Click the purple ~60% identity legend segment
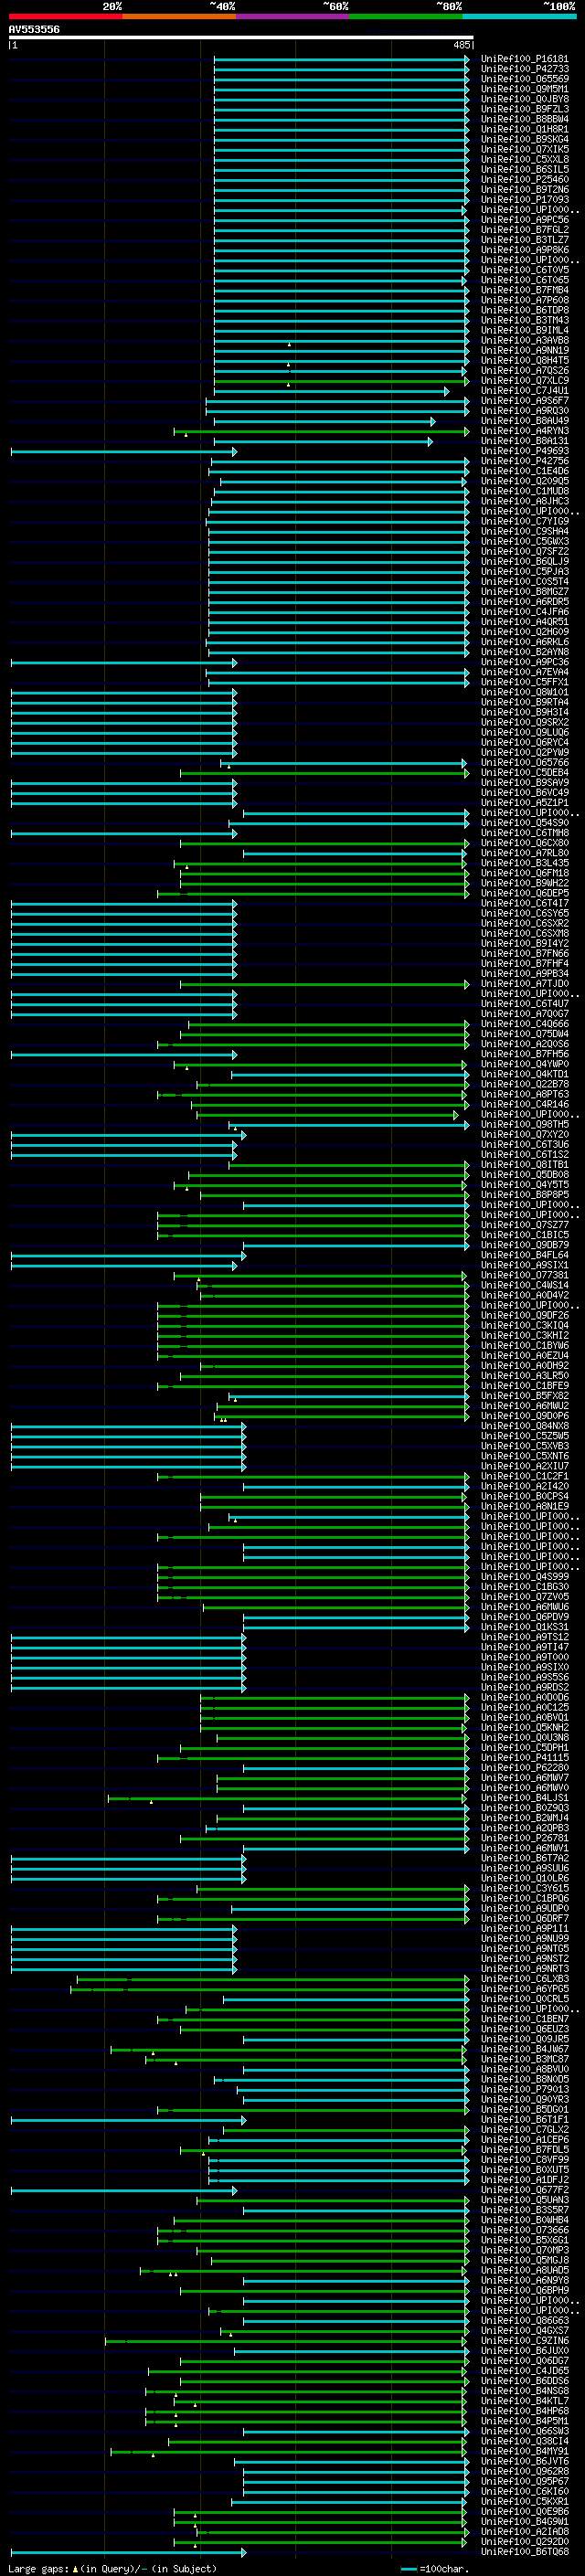The image size is (585, 2576). point(292,16)
